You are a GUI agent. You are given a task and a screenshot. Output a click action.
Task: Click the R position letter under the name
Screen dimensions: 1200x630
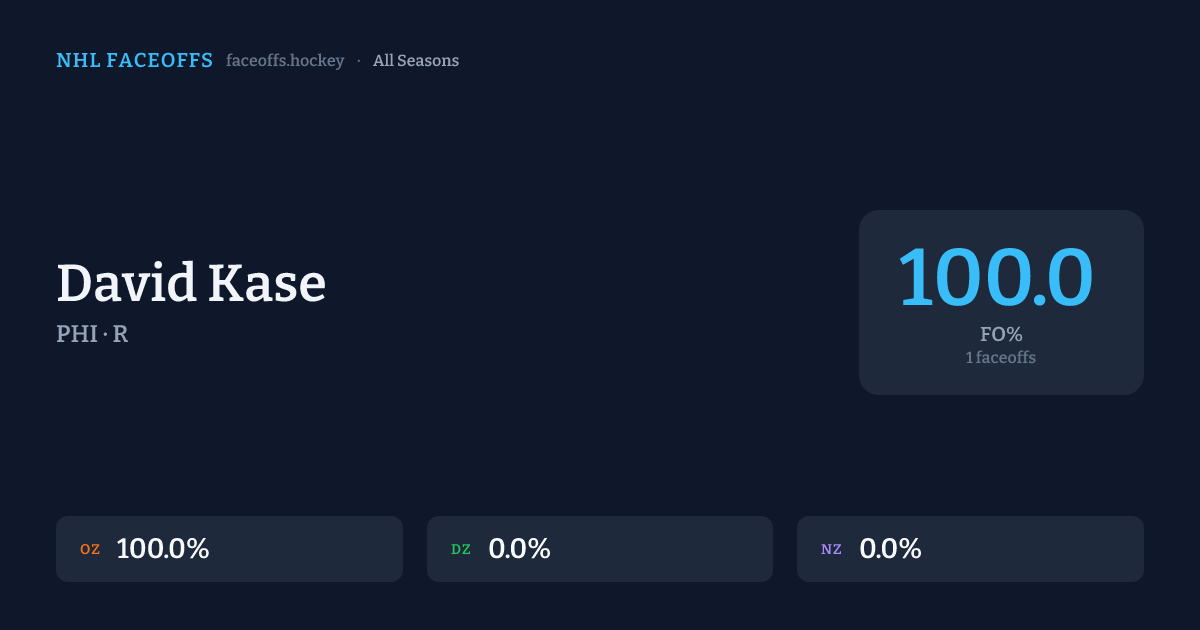(120, 334)
